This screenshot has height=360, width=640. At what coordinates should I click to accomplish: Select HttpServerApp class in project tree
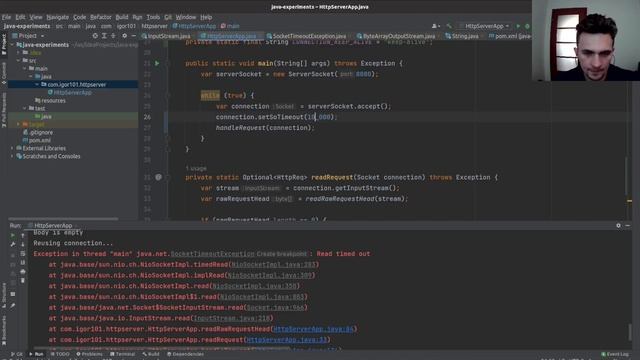pyautogui.click(x=73, y=93)
